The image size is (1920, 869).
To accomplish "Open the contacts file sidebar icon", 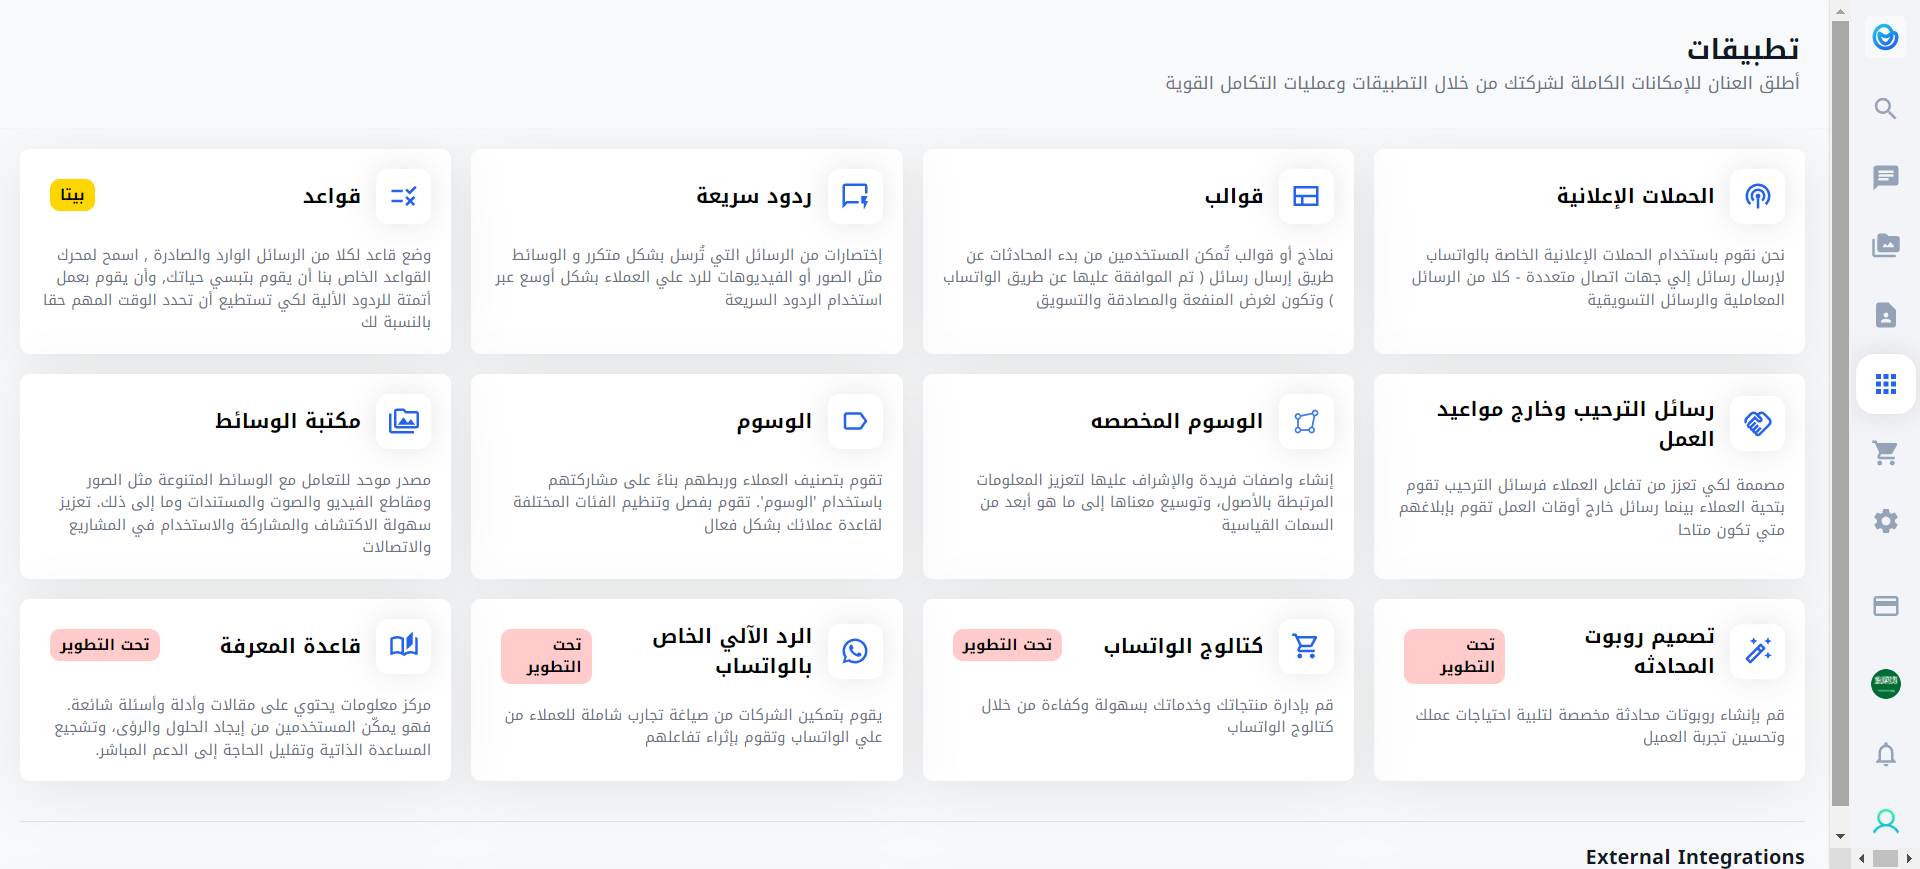I will [1885, 315].
